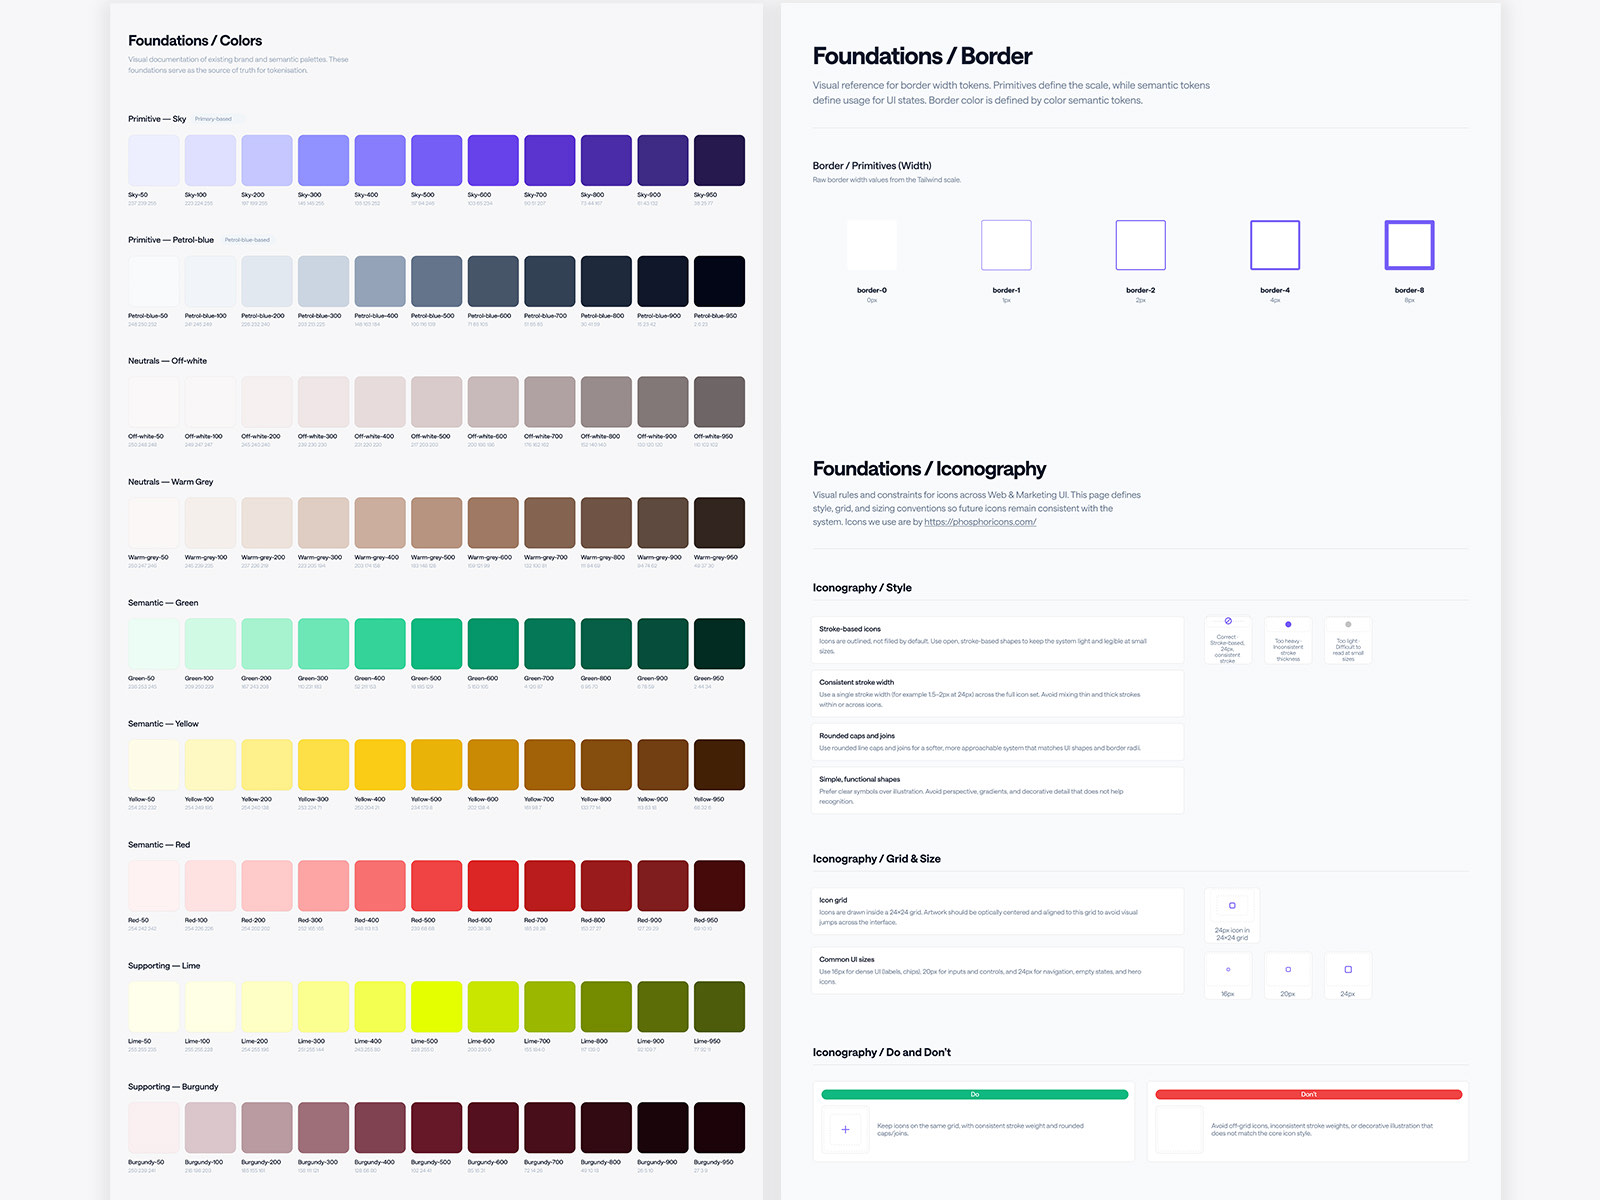
Task: Click the too heavy filled dot icon
Action: coord(1288,624)
